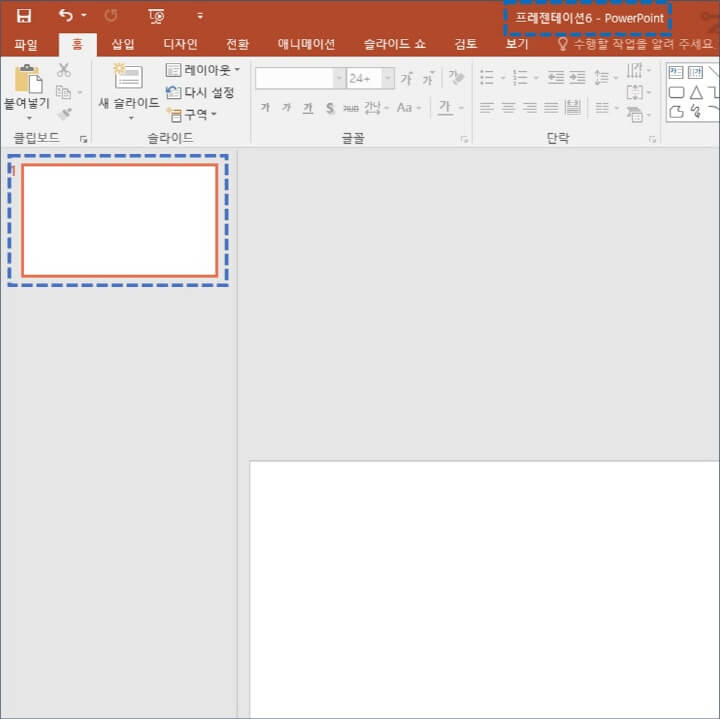Toggle center paragraph alignment
This screenshot has height=719, width=720.
tap(508, 108)
